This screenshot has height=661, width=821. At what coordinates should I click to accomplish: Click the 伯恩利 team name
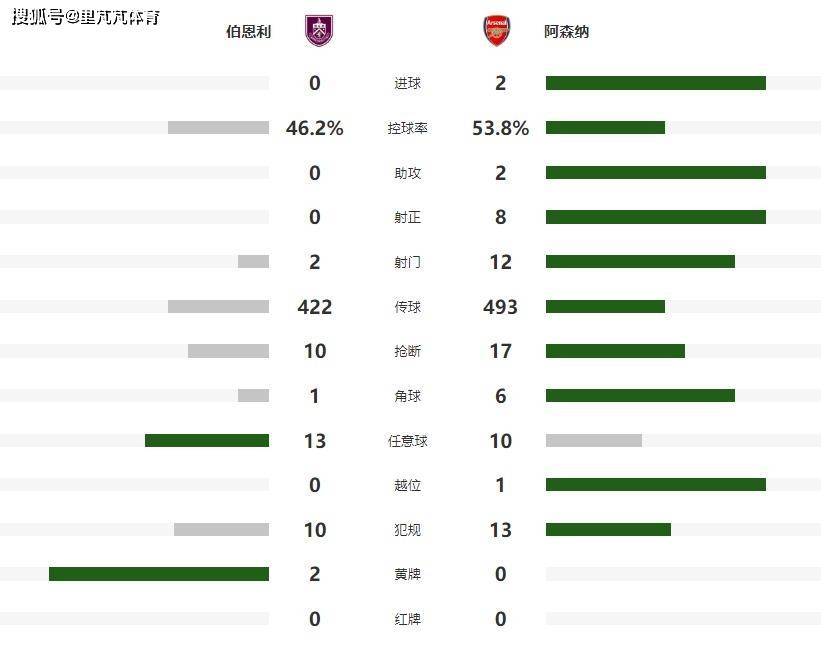[x=248, y=32]
